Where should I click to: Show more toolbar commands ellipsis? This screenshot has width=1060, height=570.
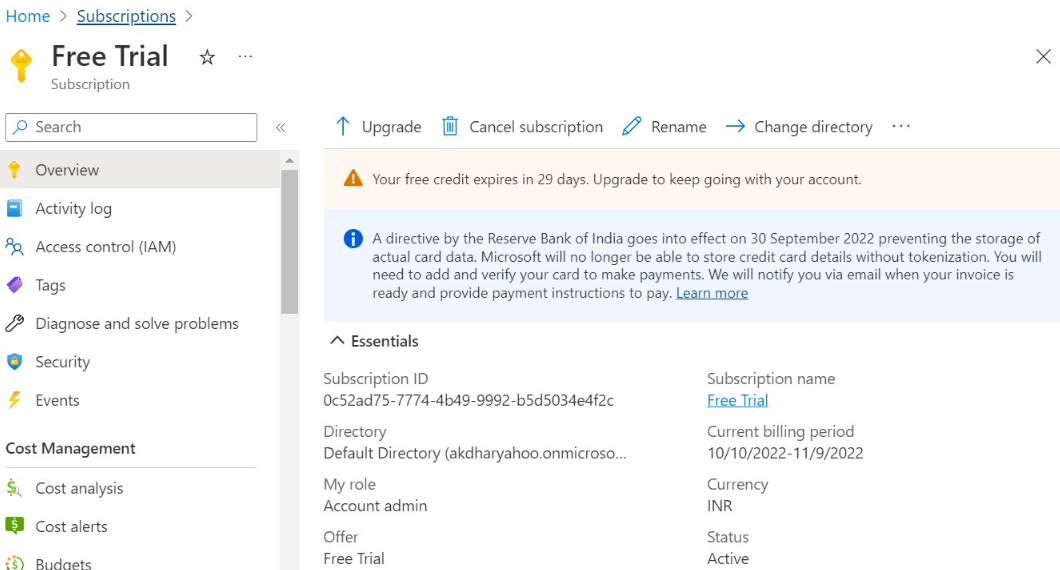(901, 126)
